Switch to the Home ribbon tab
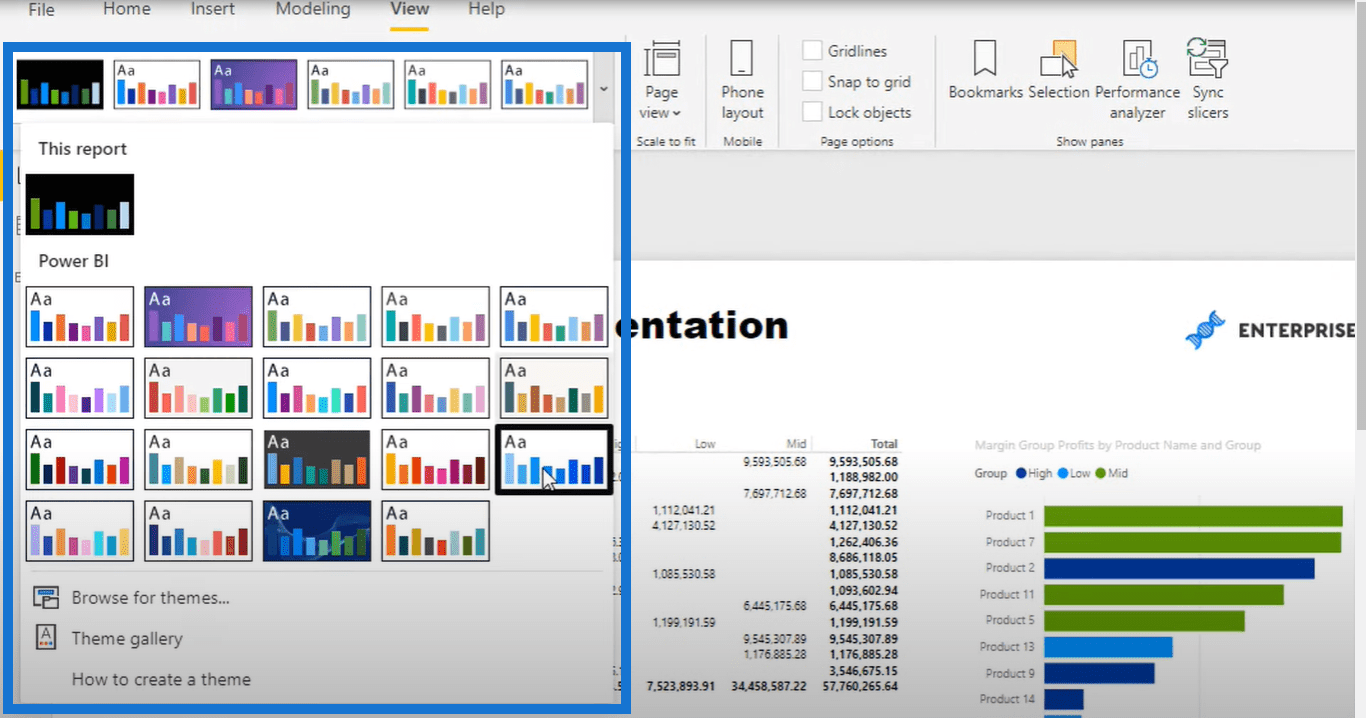This screenshot has height=718, width=1366. (x=127, y=10)
